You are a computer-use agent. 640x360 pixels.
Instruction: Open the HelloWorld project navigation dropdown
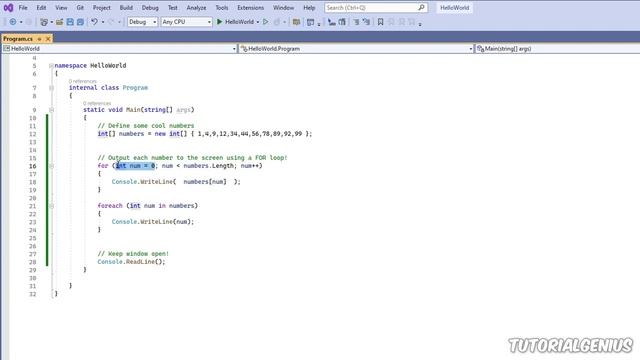120,49
